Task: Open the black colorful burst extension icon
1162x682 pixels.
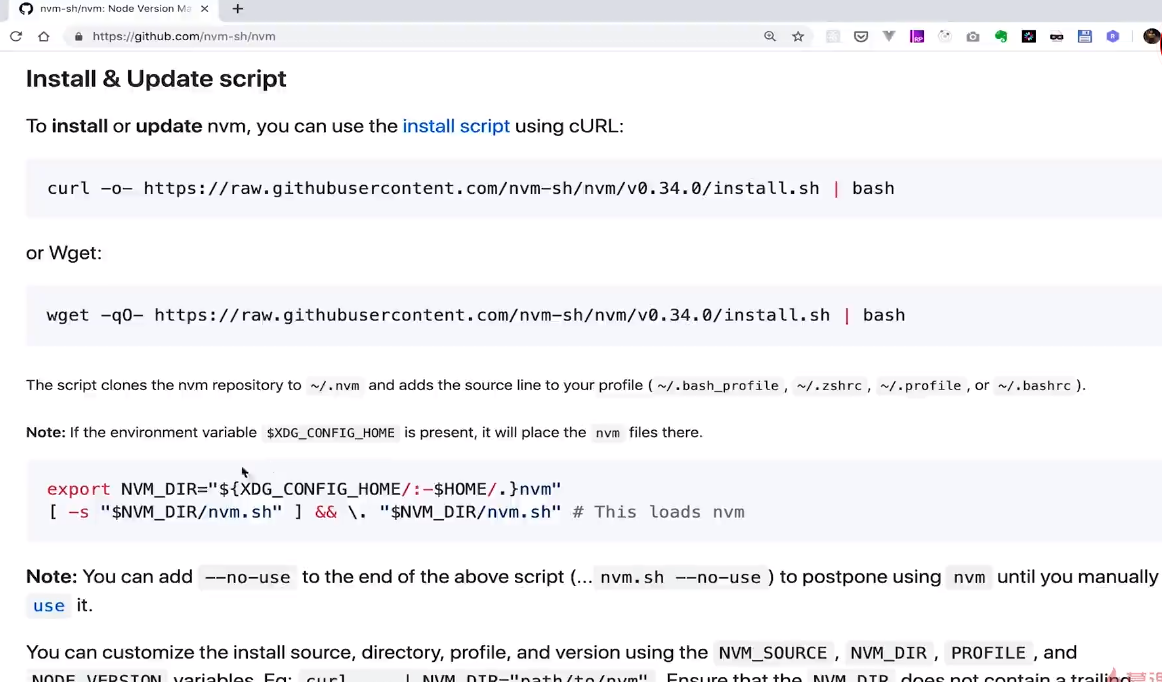Action: 1029,36
